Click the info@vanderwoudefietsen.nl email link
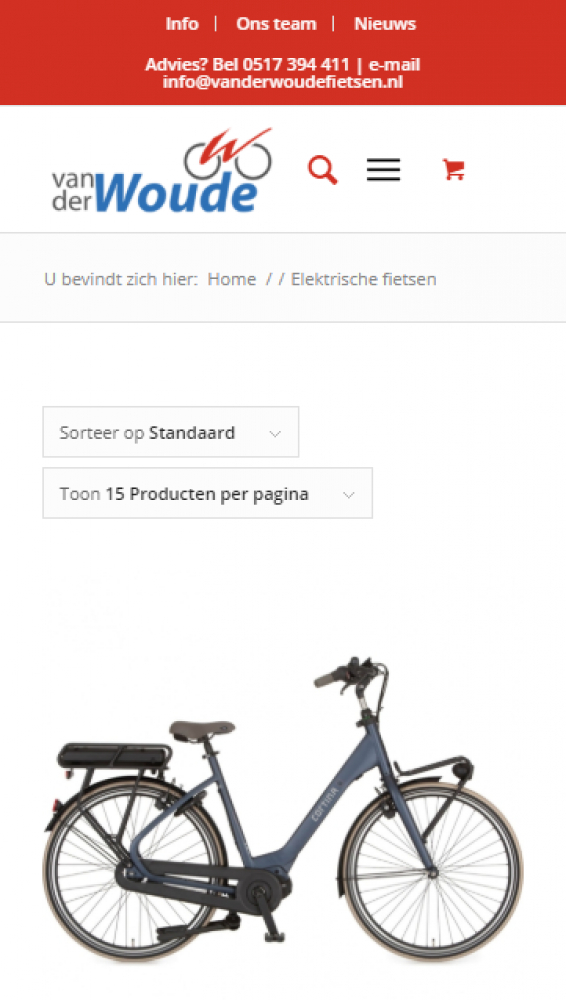Viewport: 566px width, 1000px height. tap(283, 82)
